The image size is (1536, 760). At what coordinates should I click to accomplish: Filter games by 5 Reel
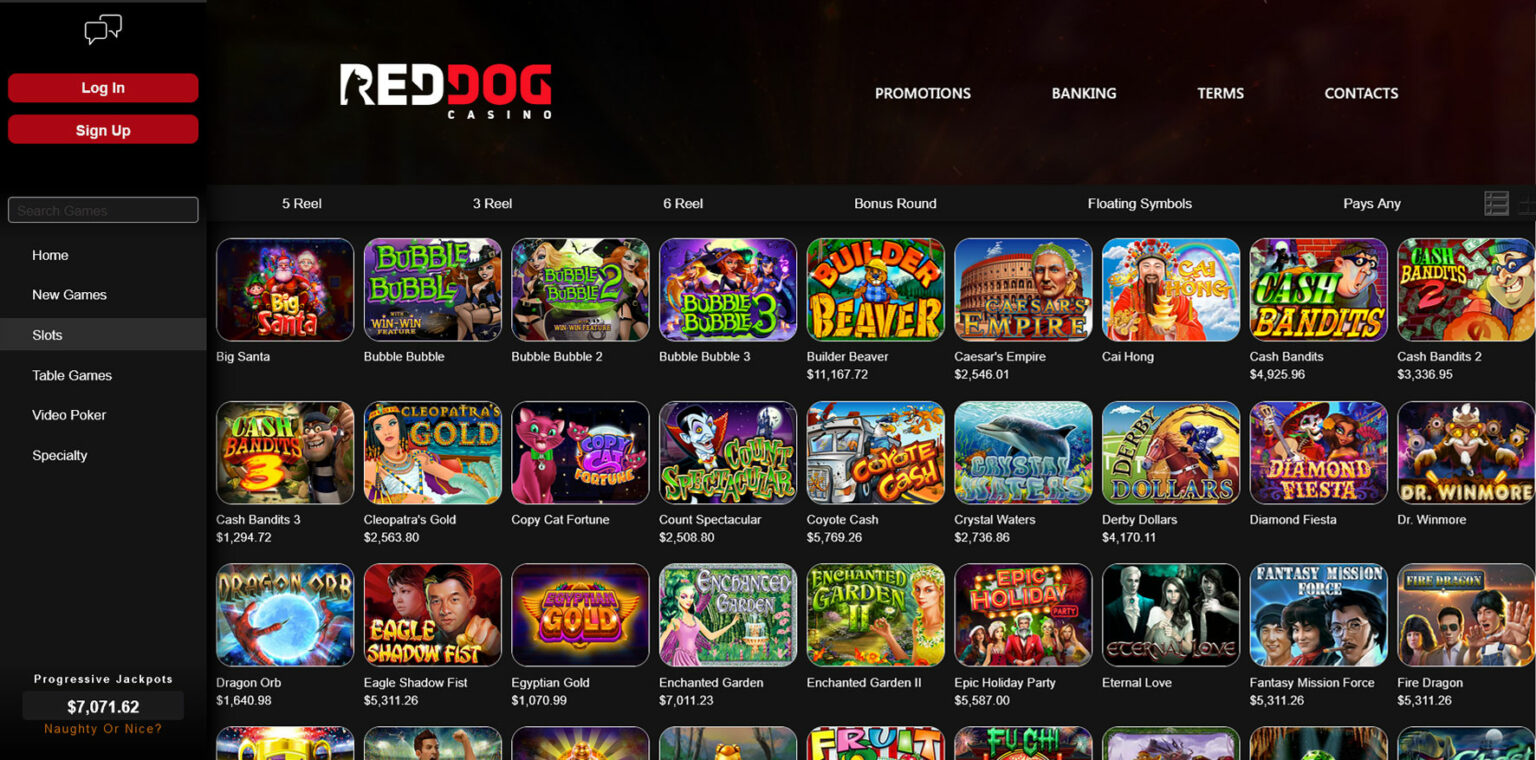(x=301, y=203)
